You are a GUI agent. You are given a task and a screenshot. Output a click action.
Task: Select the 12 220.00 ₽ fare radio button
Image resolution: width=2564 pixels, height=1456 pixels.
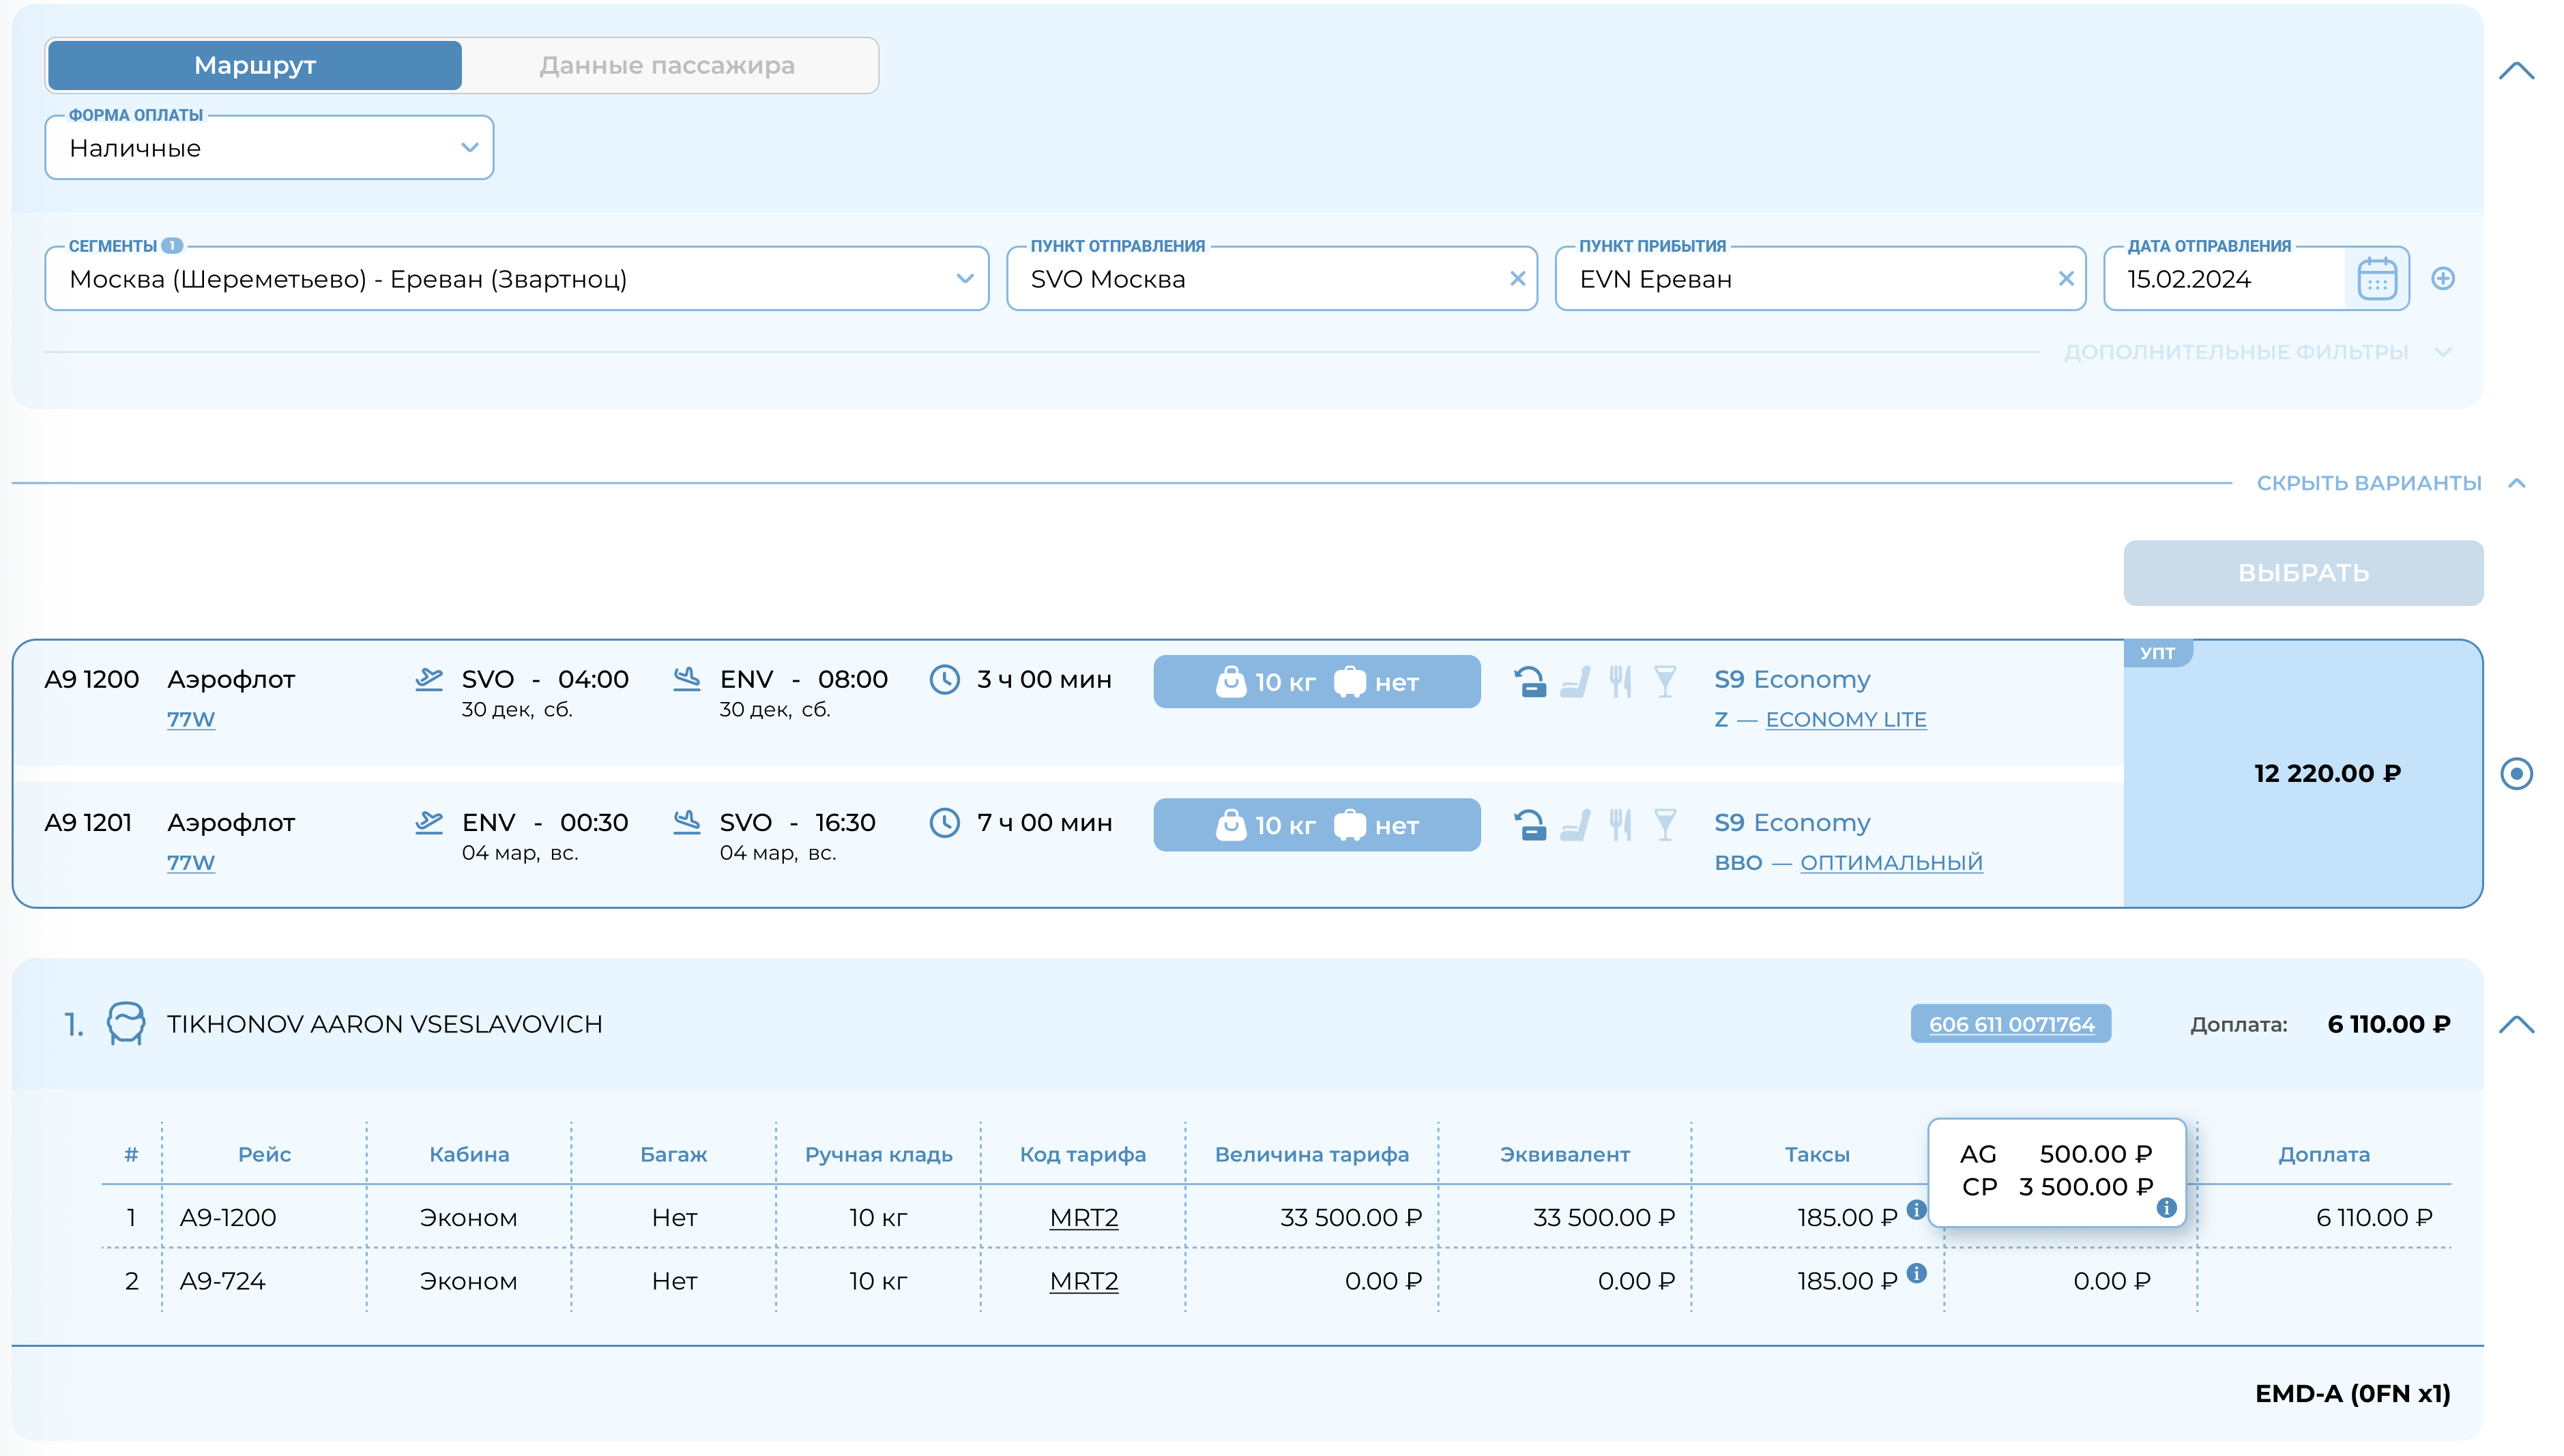[2516, 773]
